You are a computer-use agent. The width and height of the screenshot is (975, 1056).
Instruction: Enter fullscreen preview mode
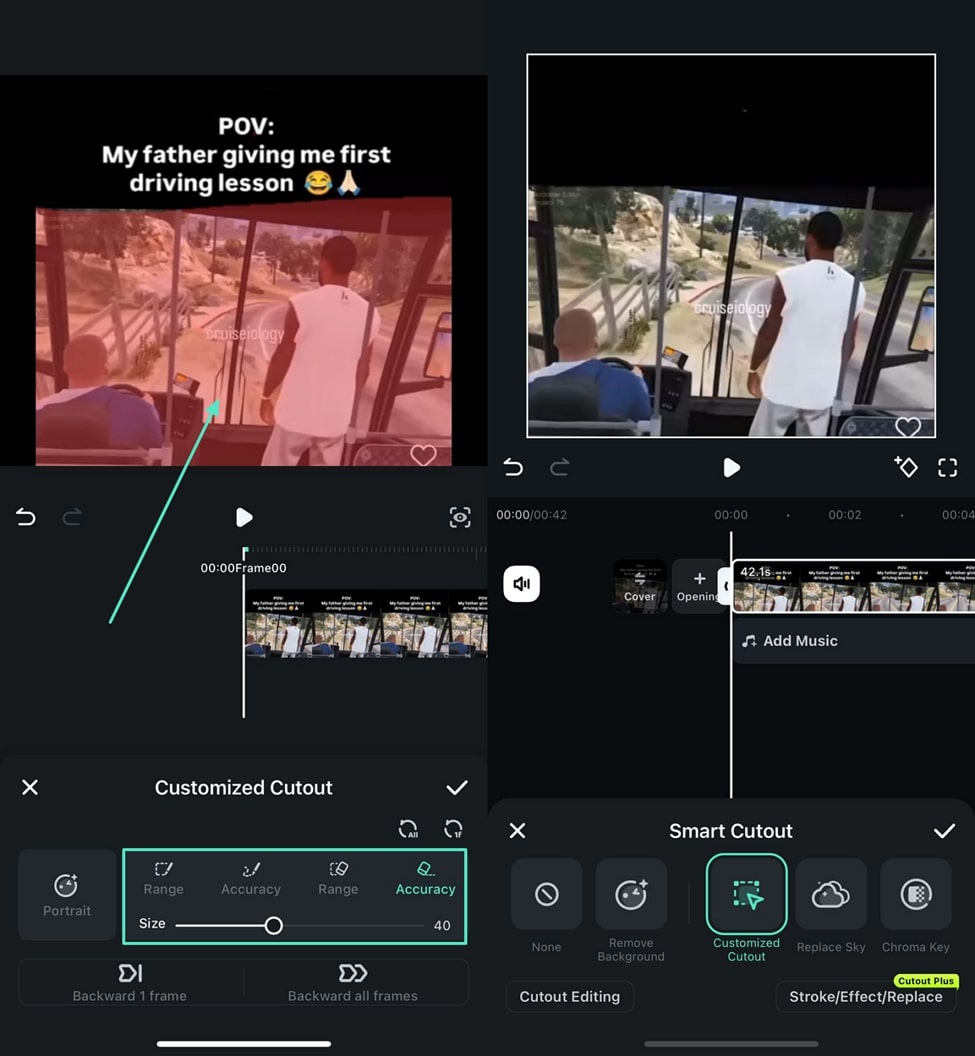coord(947,467)
